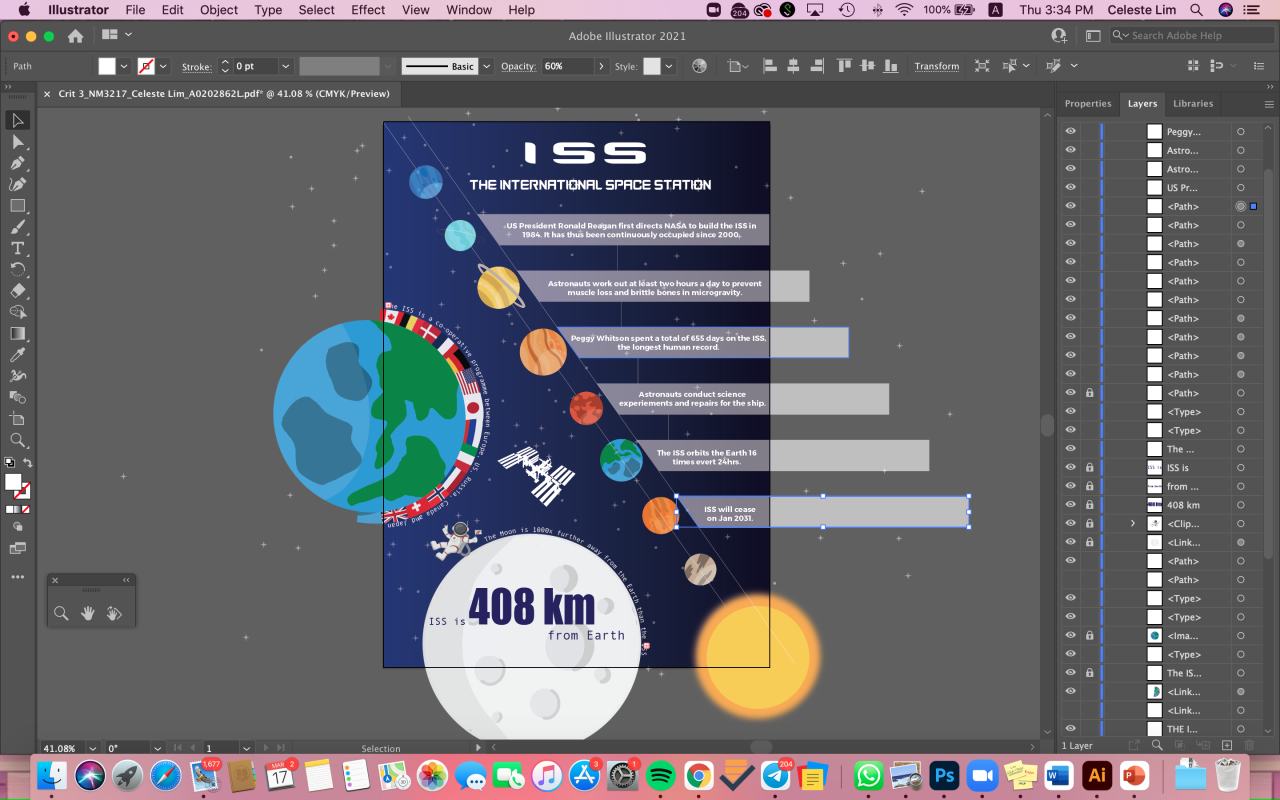Viewport: 1280px width, 800px height.
Task: Click Opacity label link
Action: click(x=518, y=67)
